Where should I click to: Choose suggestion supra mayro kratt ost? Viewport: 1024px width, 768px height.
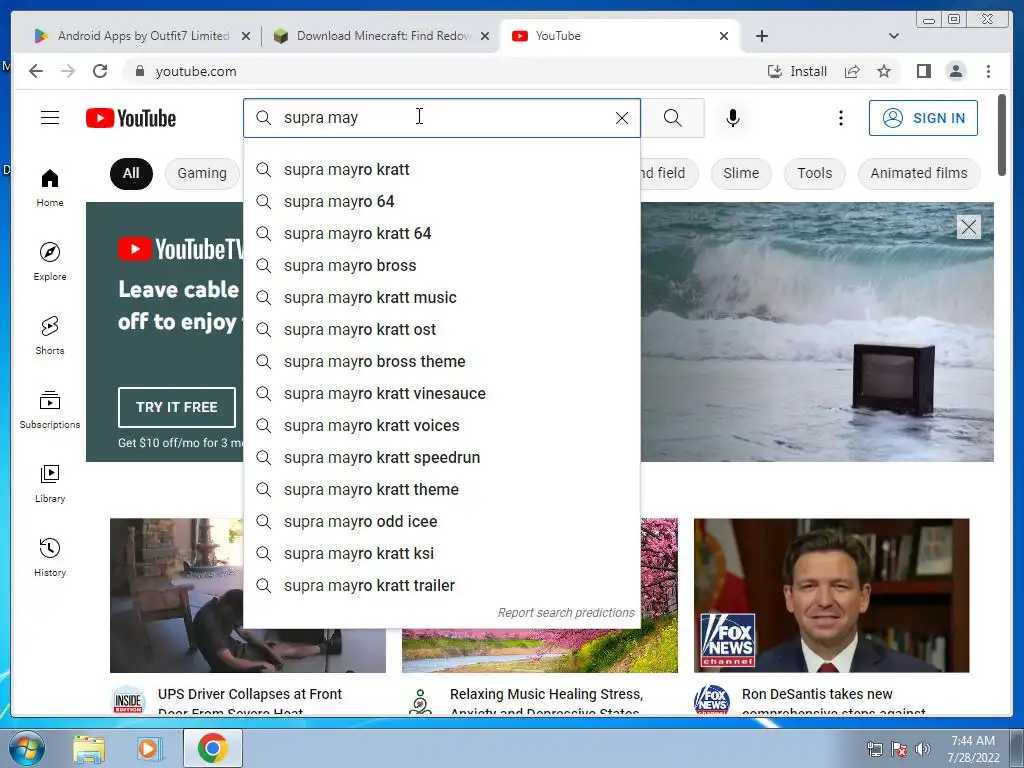coord(441,330)
